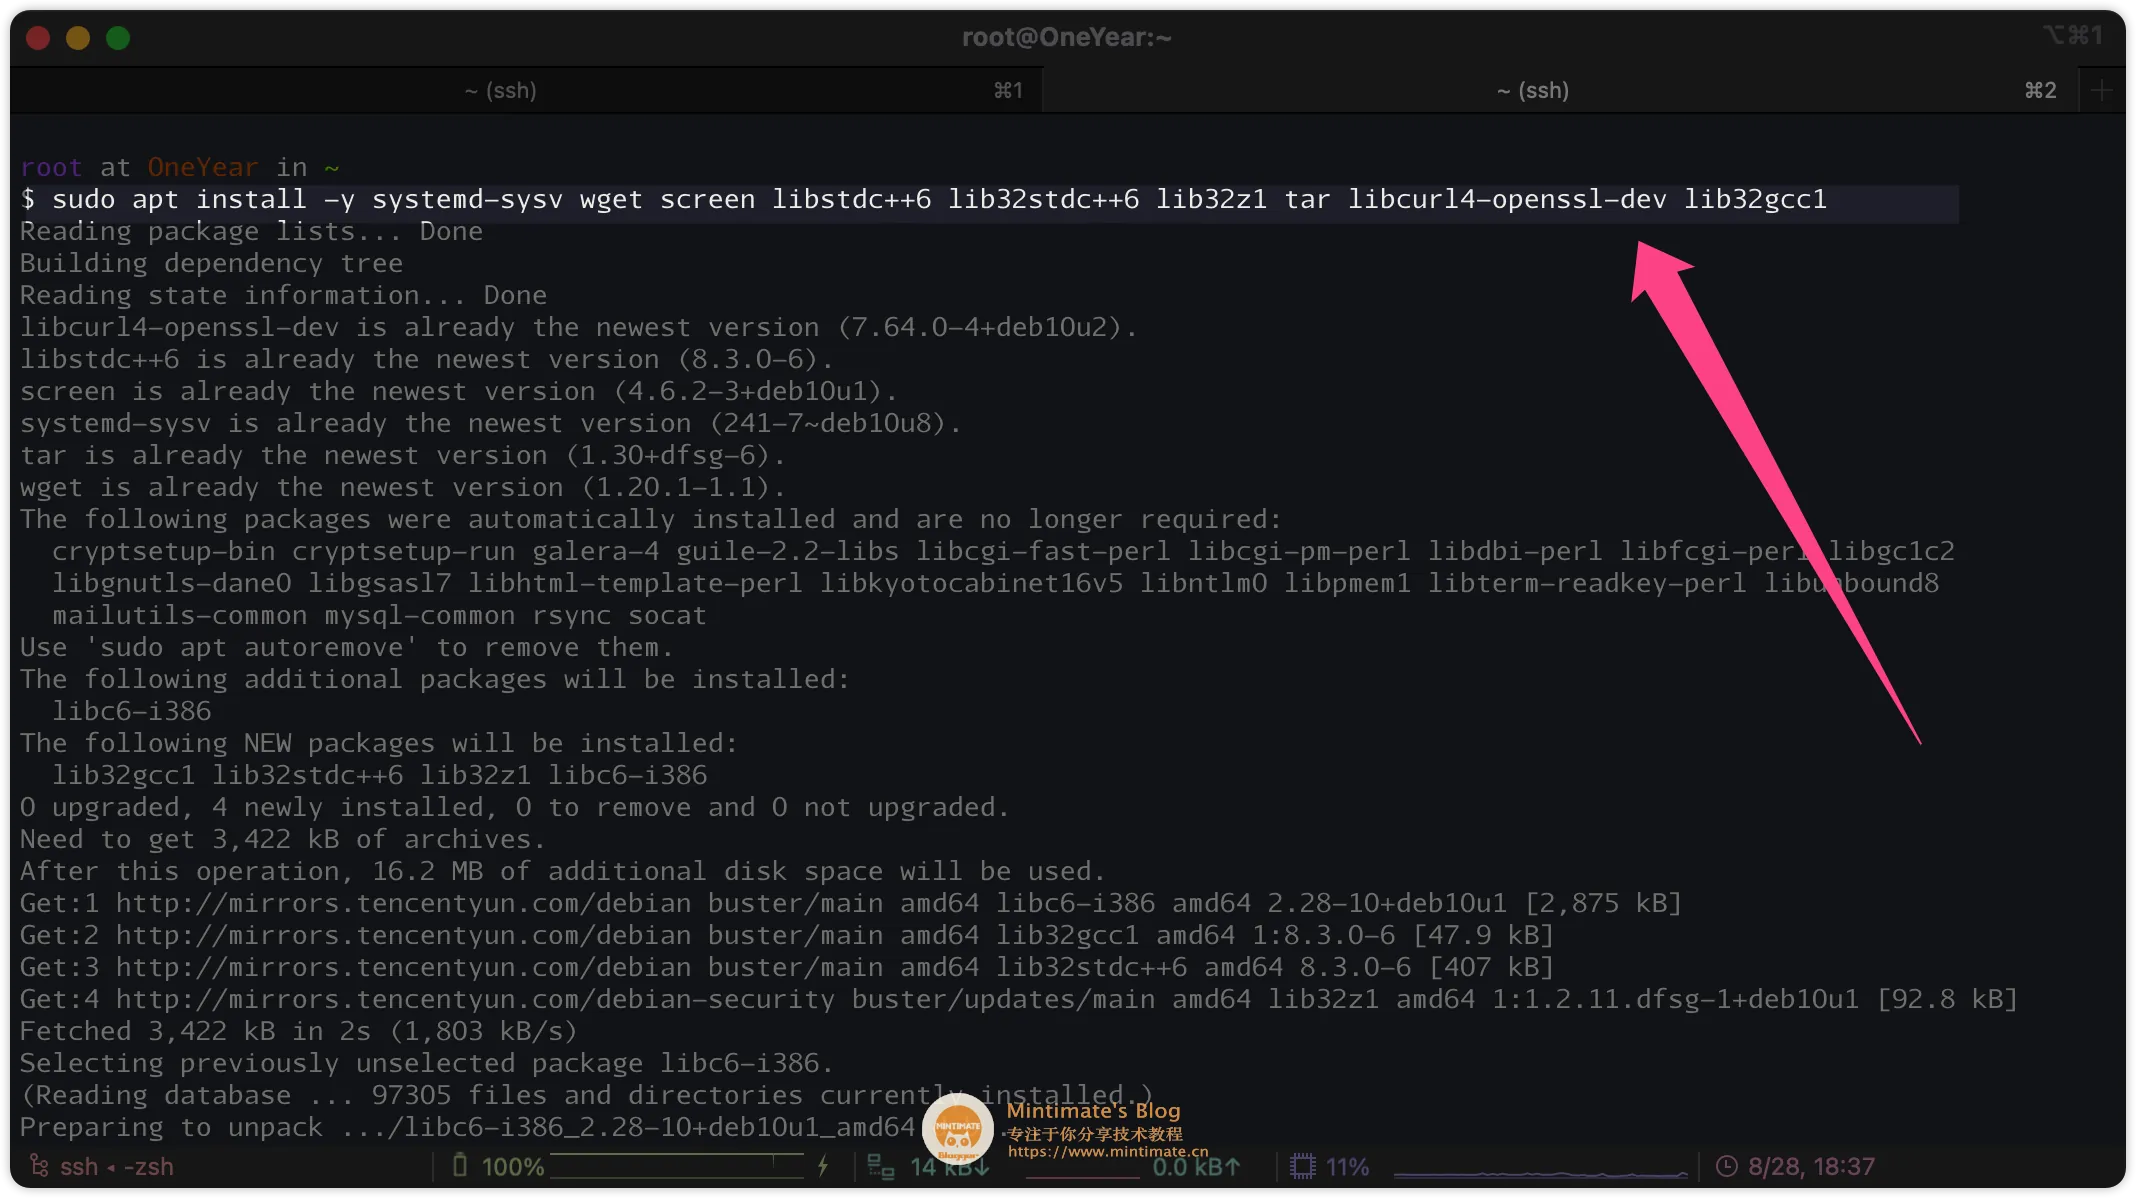Click the Mintimate's Blog title text
Screen dimensions: 2136x1198
pos(1093,1111)
